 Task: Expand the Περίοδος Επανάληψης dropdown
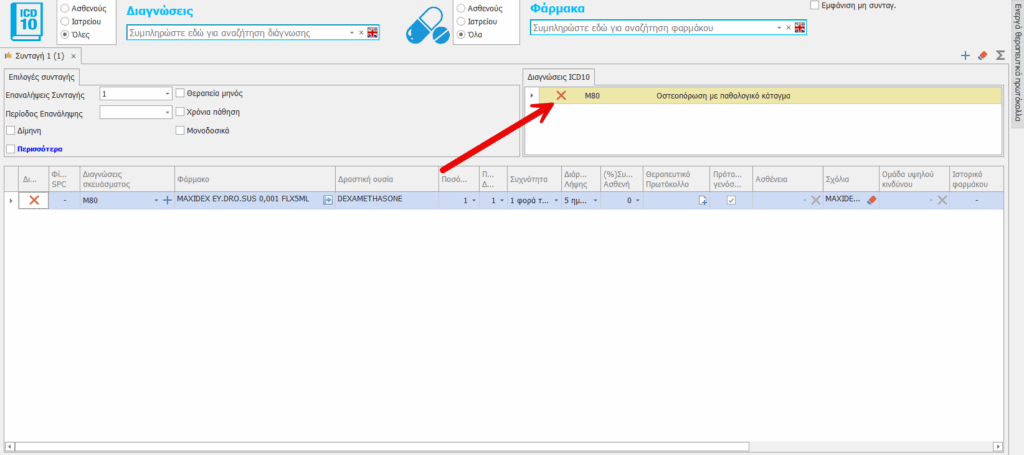coord(167,113)
